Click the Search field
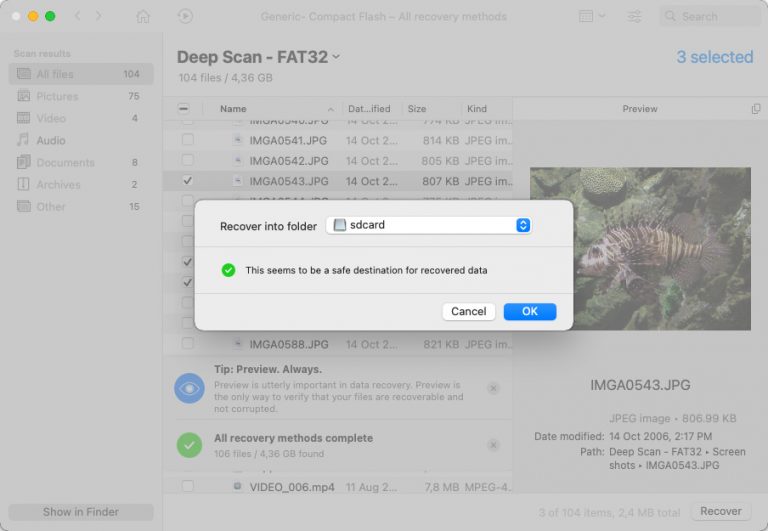 (x=710, y=17)
